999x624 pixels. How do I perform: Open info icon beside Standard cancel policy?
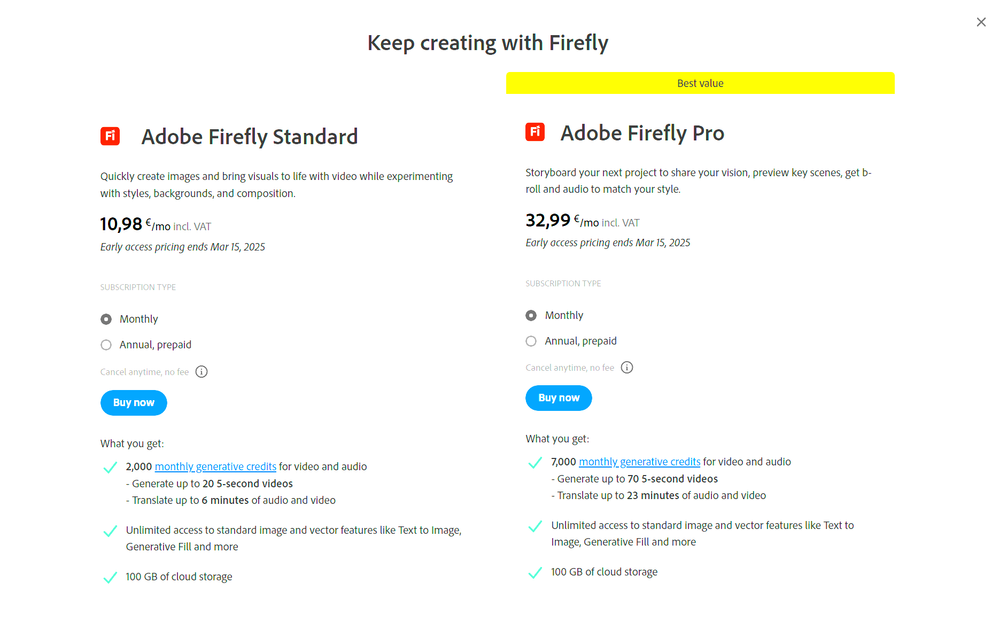click(x=201, y=372)
